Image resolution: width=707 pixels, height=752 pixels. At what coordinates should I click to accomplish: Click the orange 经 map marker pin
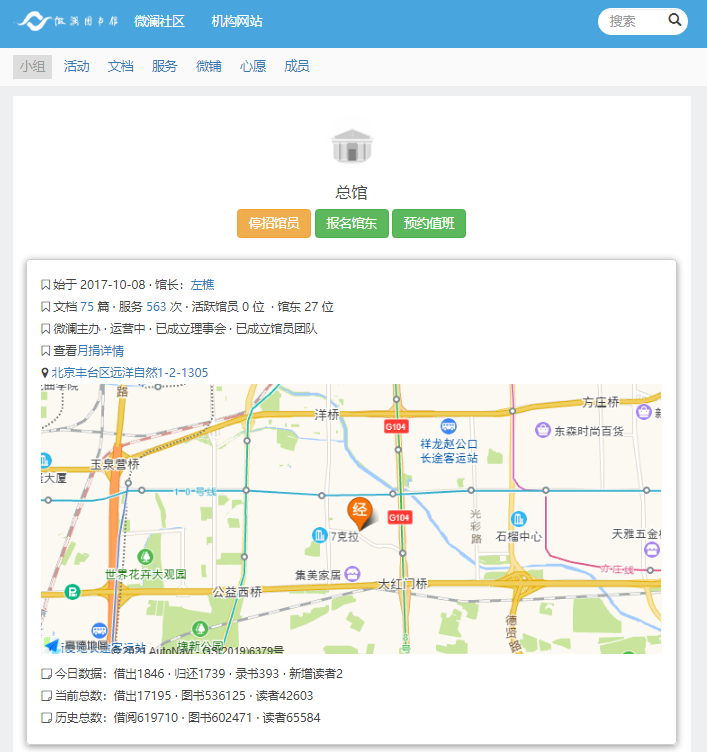[359, 512]
